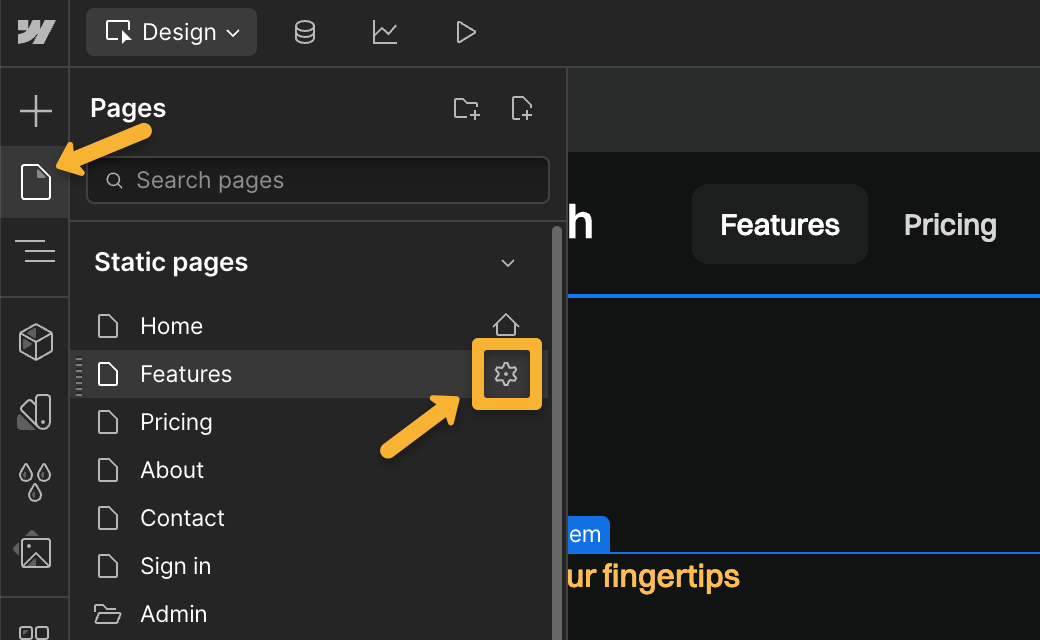The width and height of the screenshot is (1040, 640).
Task: Open the Design mode dropdown
Action: point(171,32)
